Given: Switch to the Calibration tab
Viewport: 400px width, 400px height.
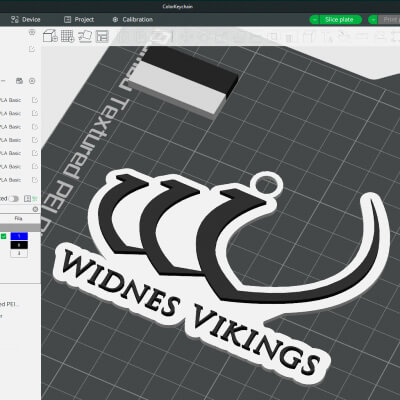Looking at the screenshot, I should (133, 20).
